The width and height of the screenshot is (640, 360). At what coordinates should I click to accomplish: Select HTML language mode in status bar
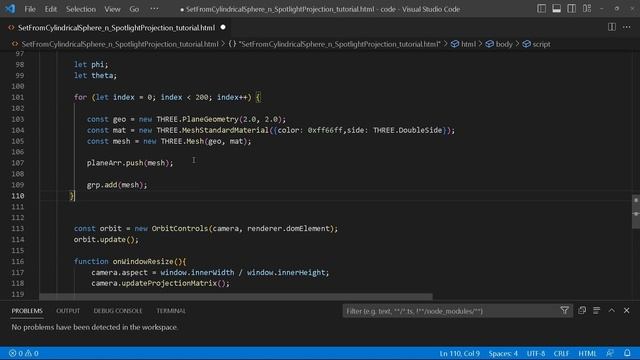[587, 353]
